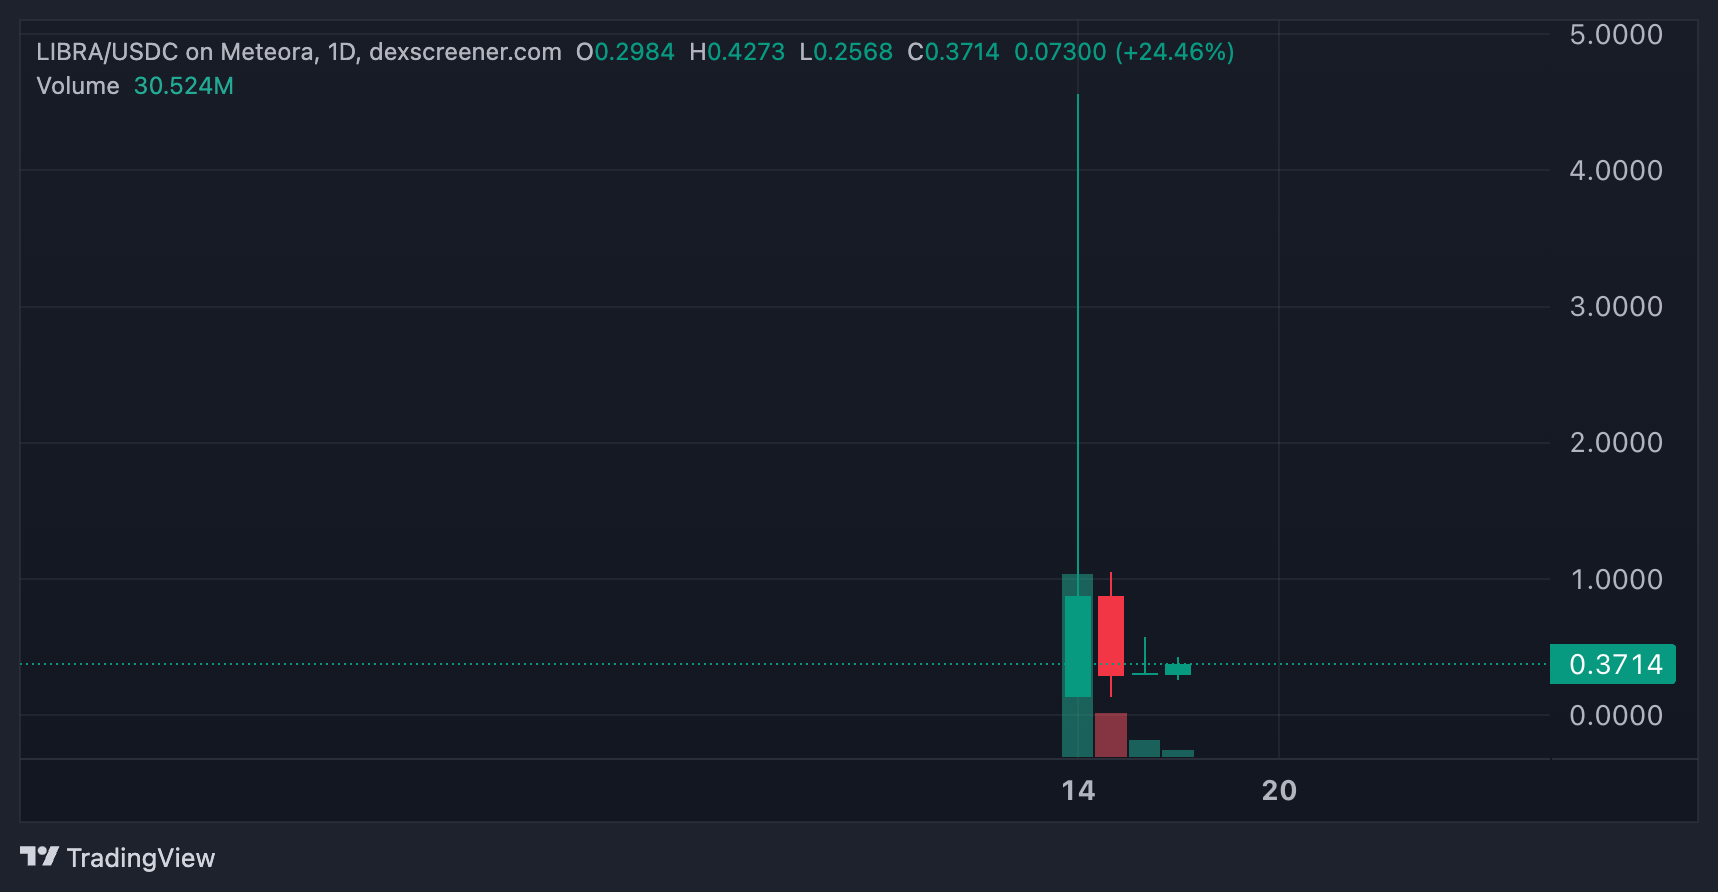Click the large green candle body
The image size is (1718, 892).
(x=1077, y=646)
